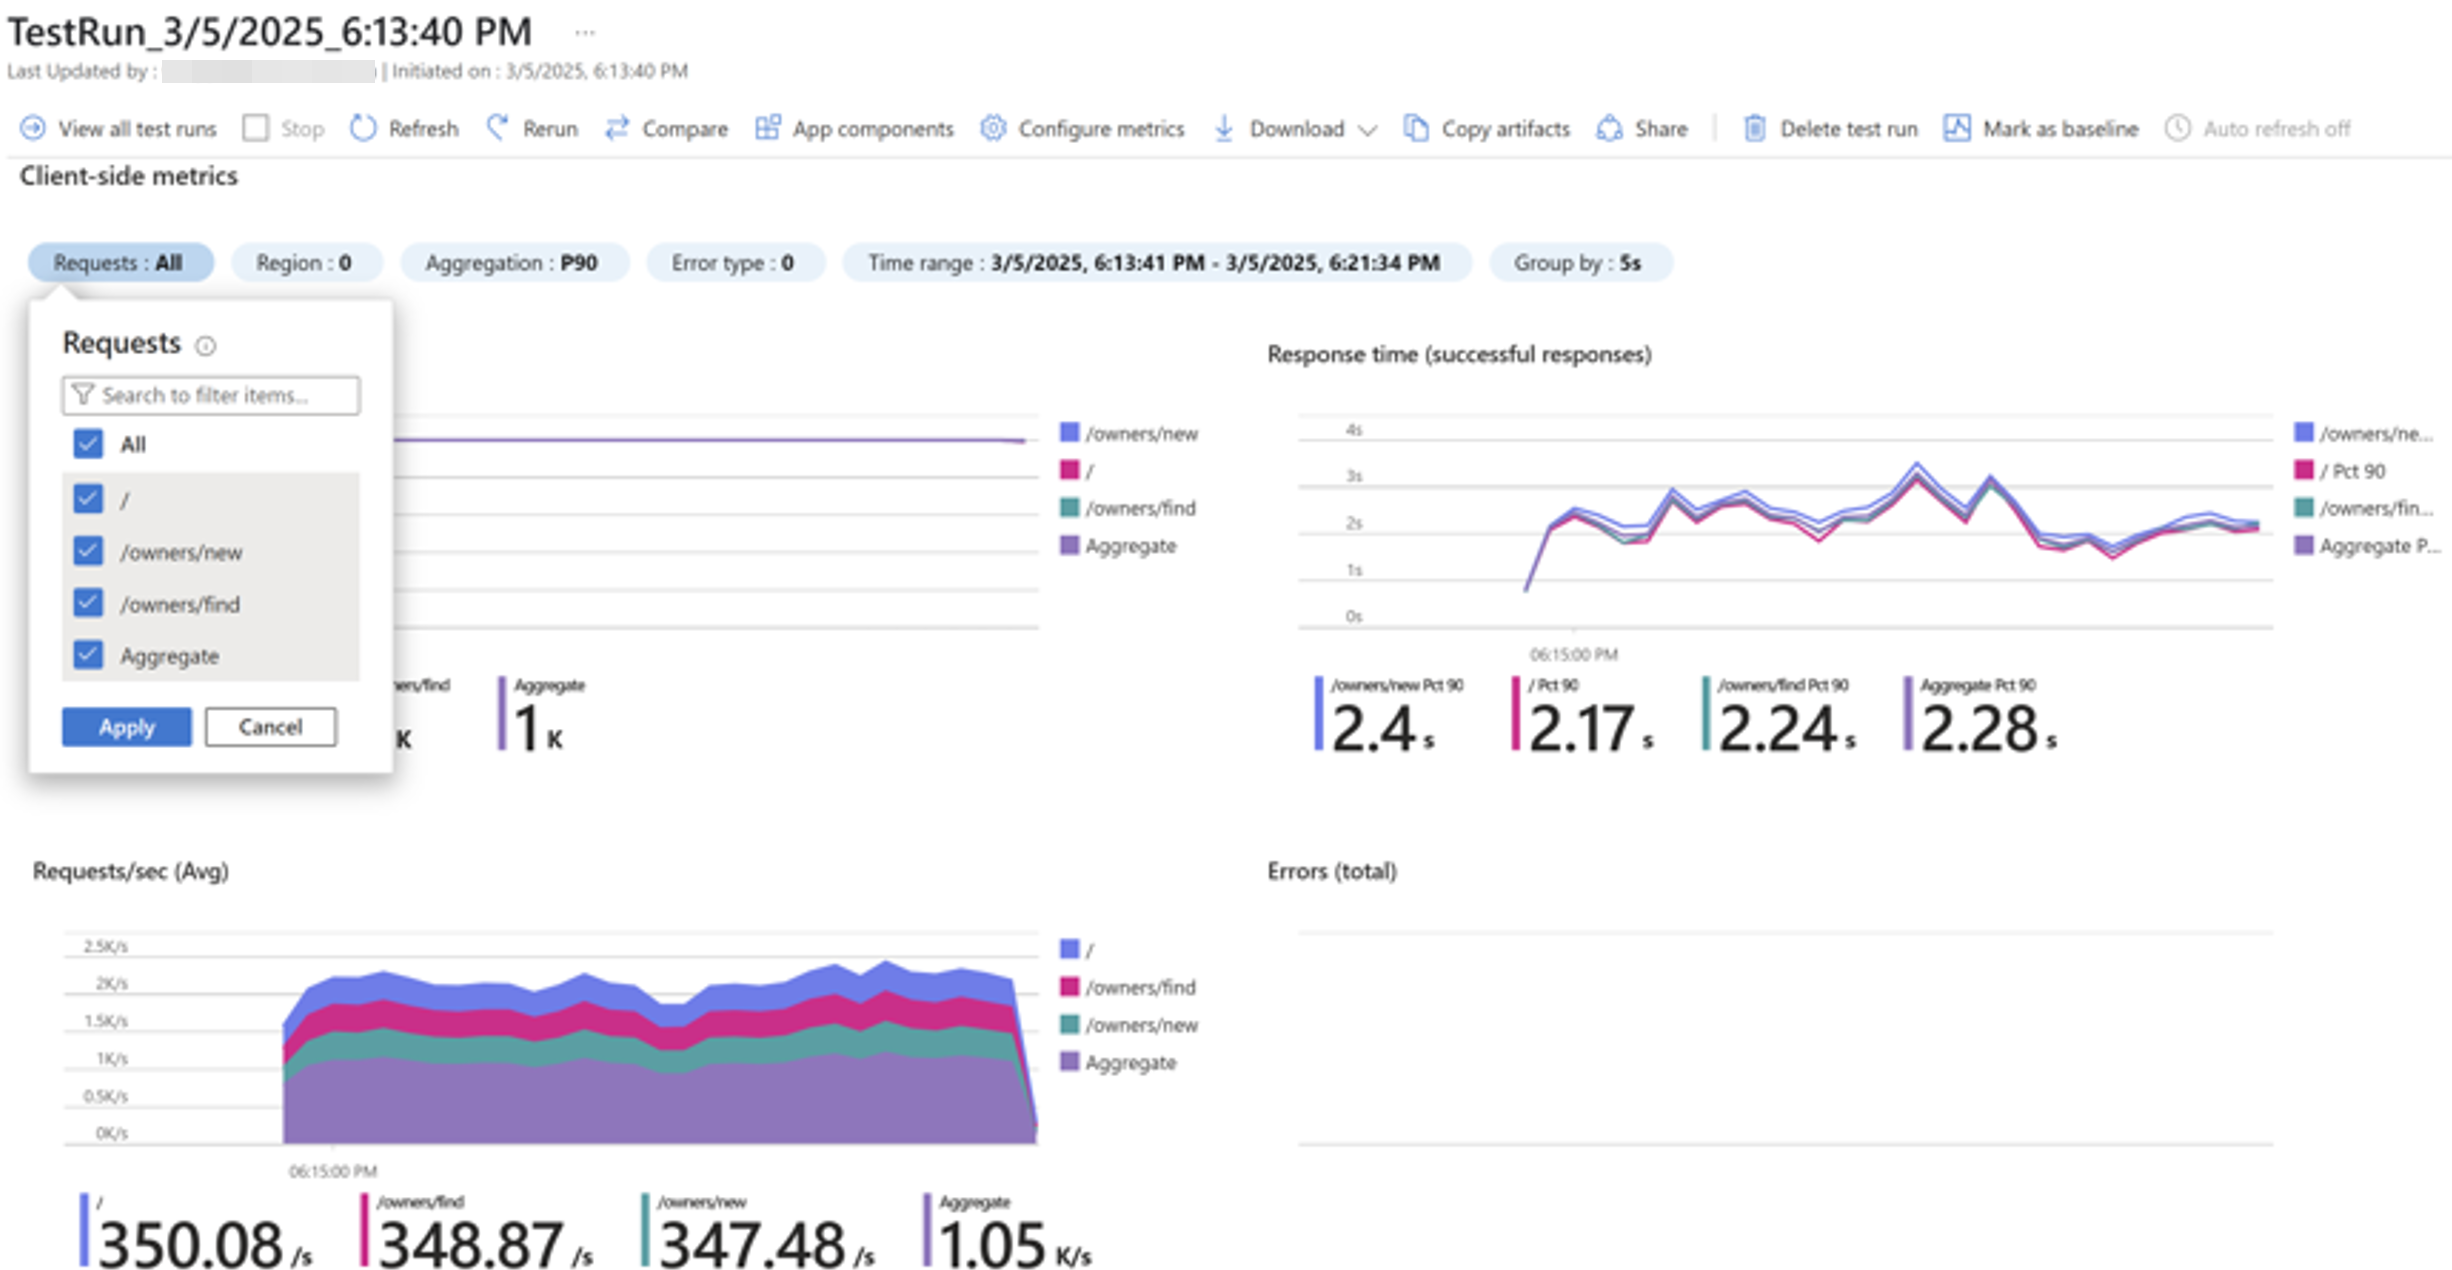Viewport: 2452px width, 1270px height.
Task: Uncheck the /owners/new checkbox
Action: click(88, 551)
